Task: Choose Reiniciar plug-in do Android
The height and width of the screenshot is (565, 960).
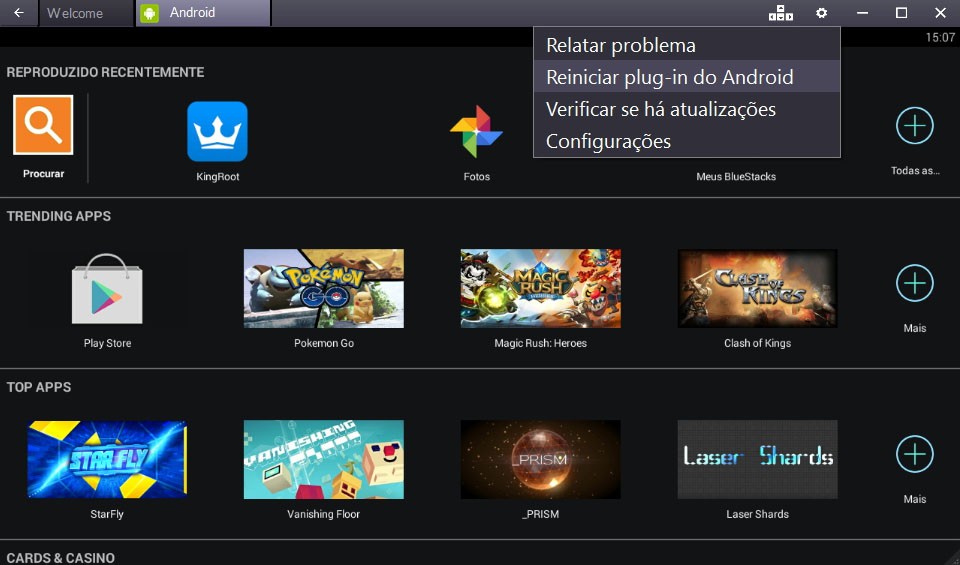Action: (669, 77)
